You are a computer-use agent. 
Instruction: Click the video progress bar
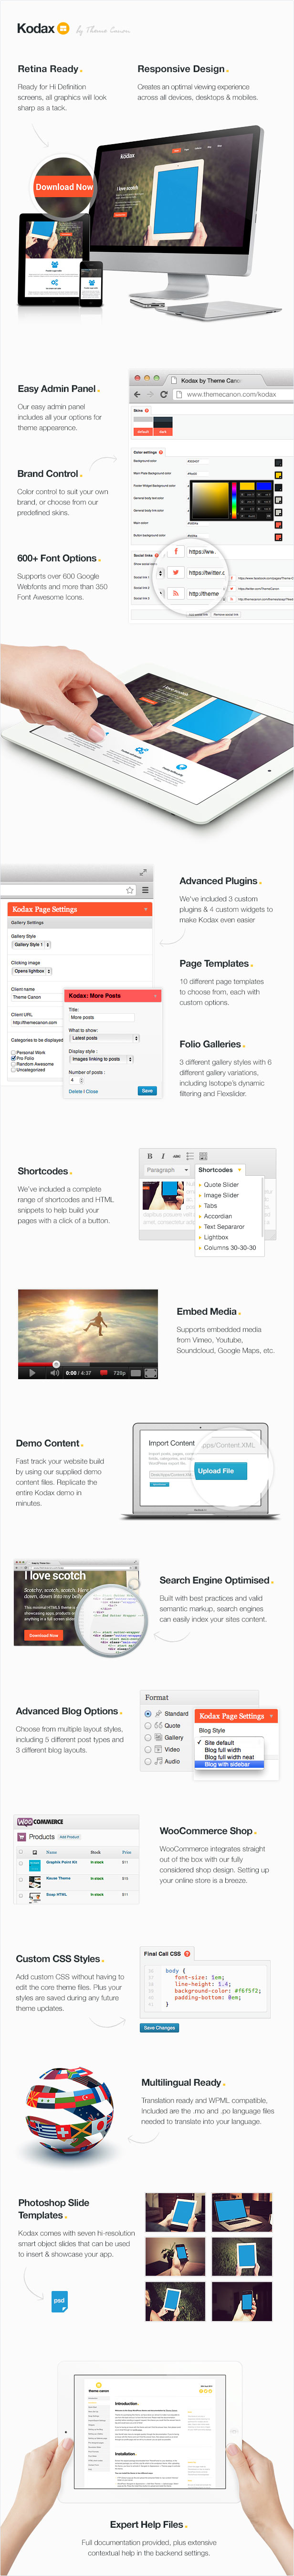pos(88,1364)
